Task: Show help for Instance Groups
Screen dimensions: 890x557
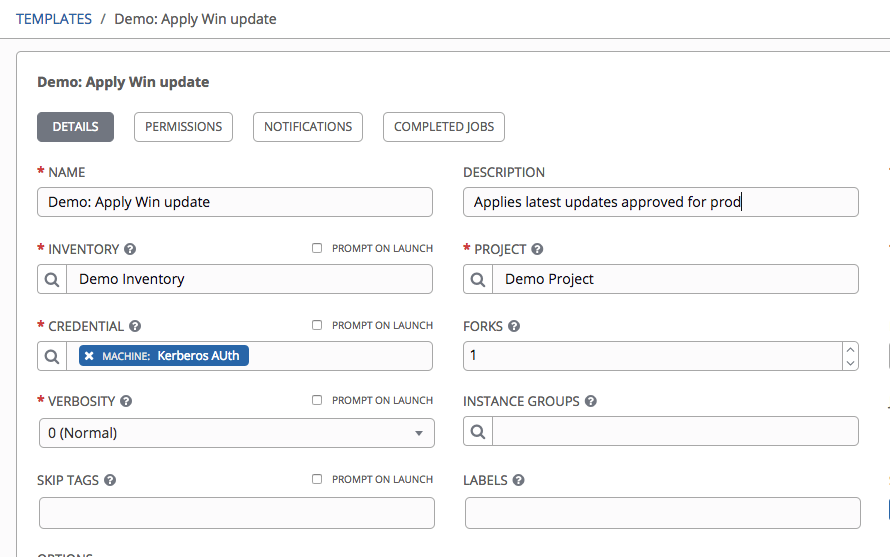Action: [x=591, y=401]
